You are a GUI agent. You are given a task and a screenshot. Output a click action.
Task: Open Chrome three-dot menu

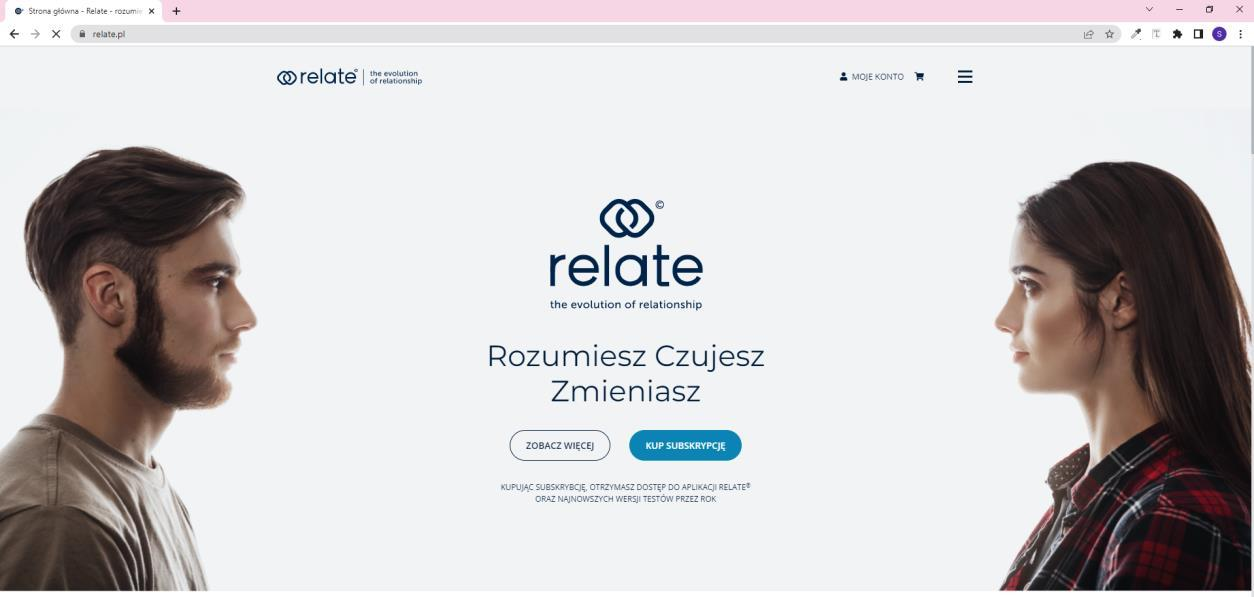point(1241,33)
